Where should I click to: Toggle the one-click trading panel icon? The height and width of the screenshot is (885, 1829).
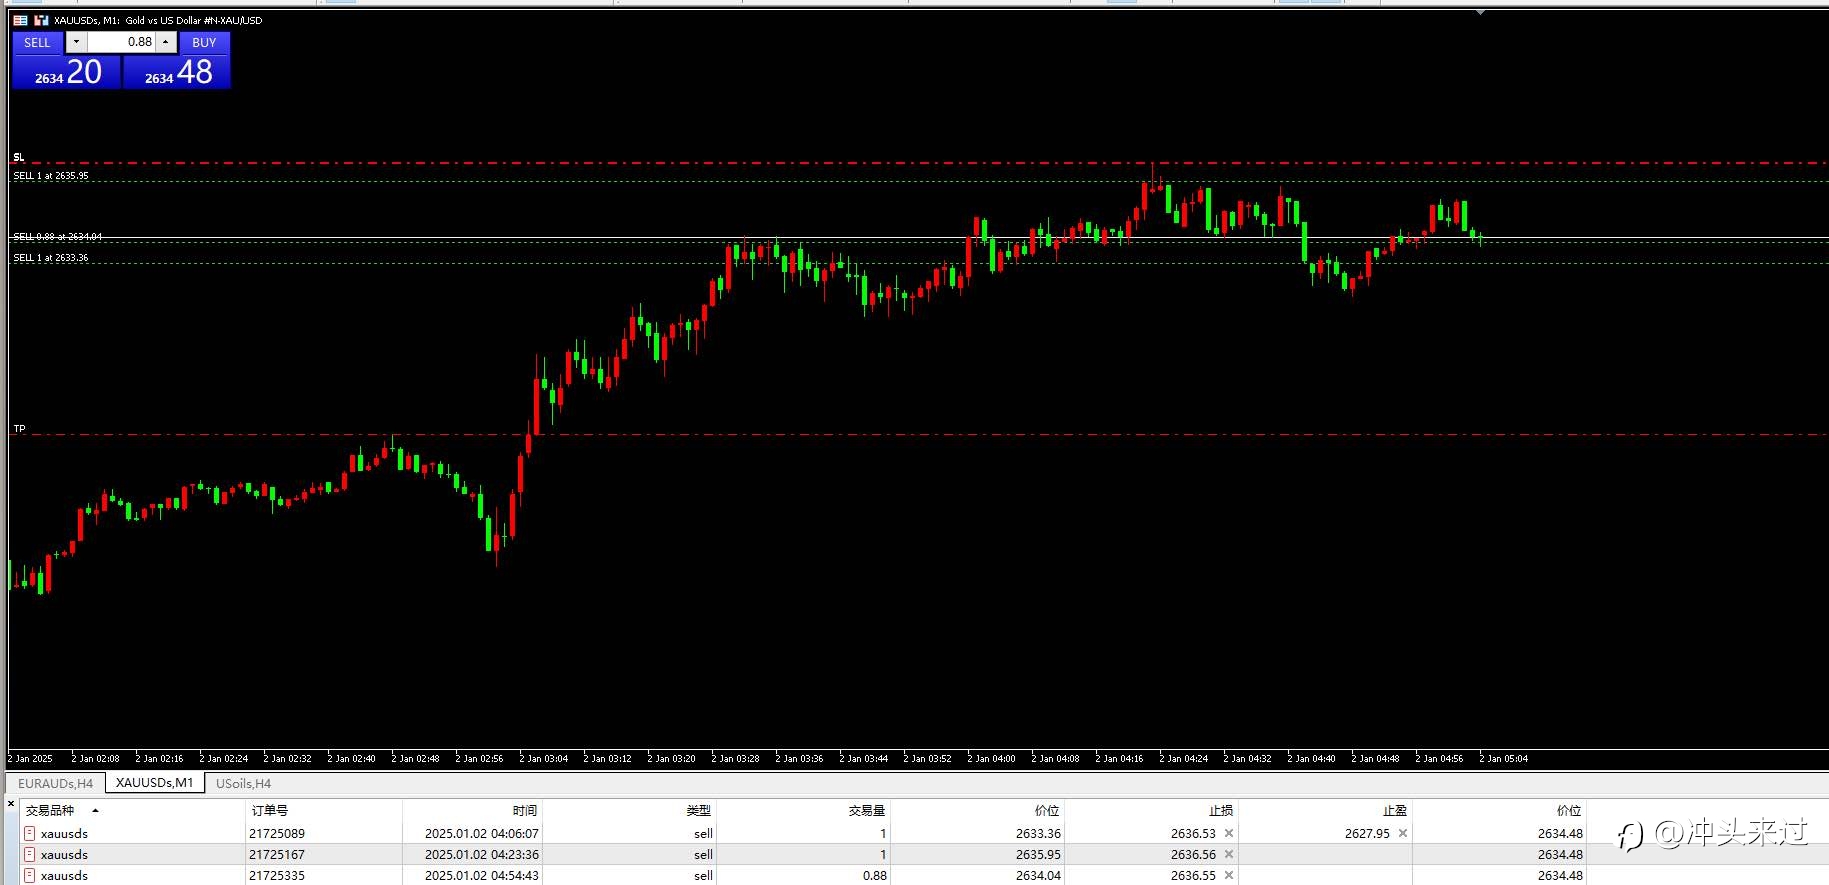click(20, 20)
